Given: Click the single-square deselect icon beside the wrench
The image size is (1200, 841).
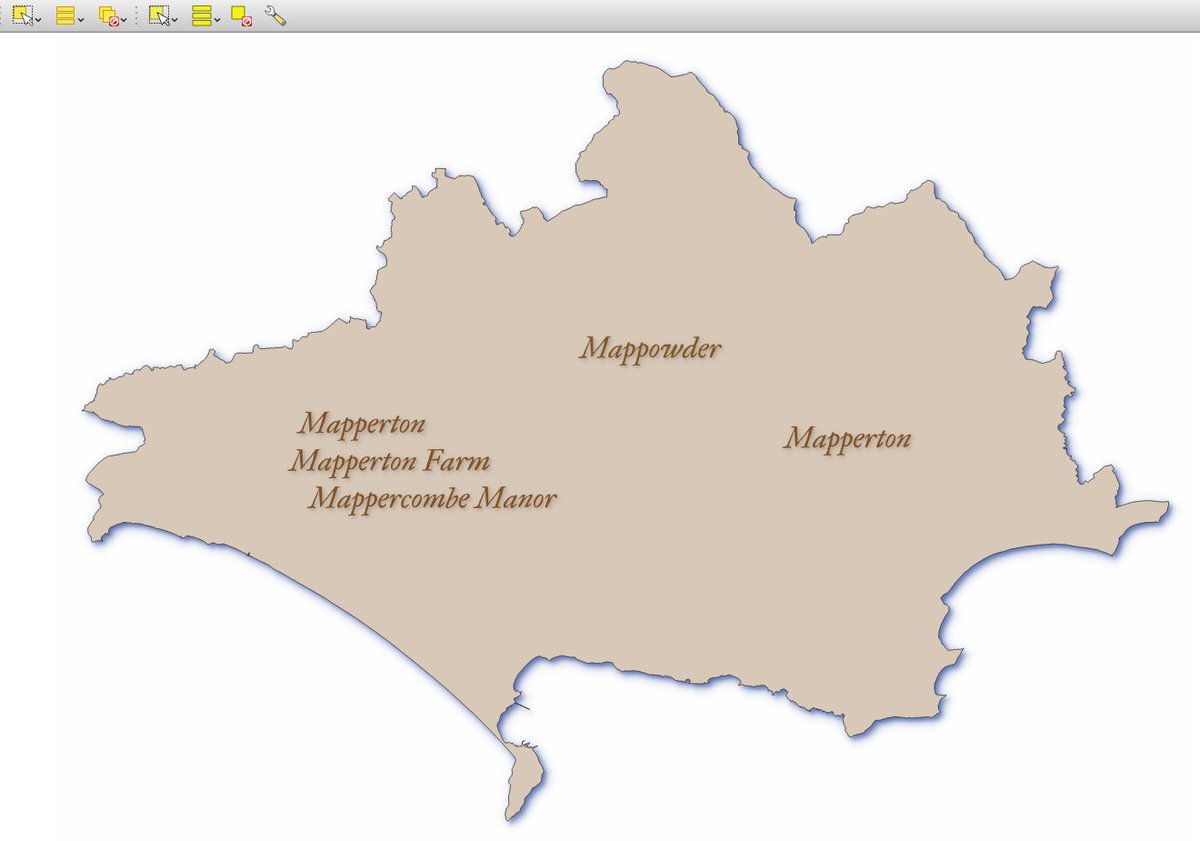Looking at the screenshot, I should (241, 15).
